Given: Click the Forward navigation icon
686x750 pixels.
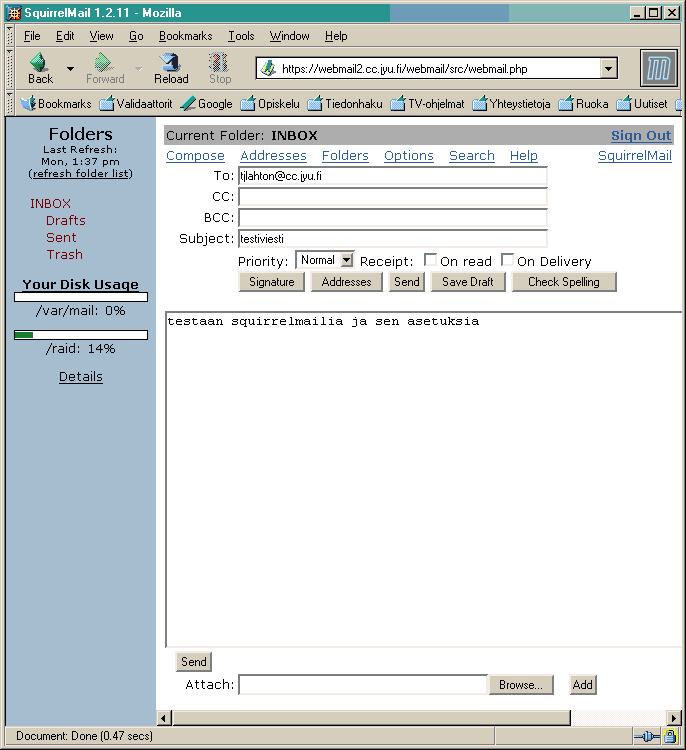Looking at the screenshot, I should [x=103, y=62].
